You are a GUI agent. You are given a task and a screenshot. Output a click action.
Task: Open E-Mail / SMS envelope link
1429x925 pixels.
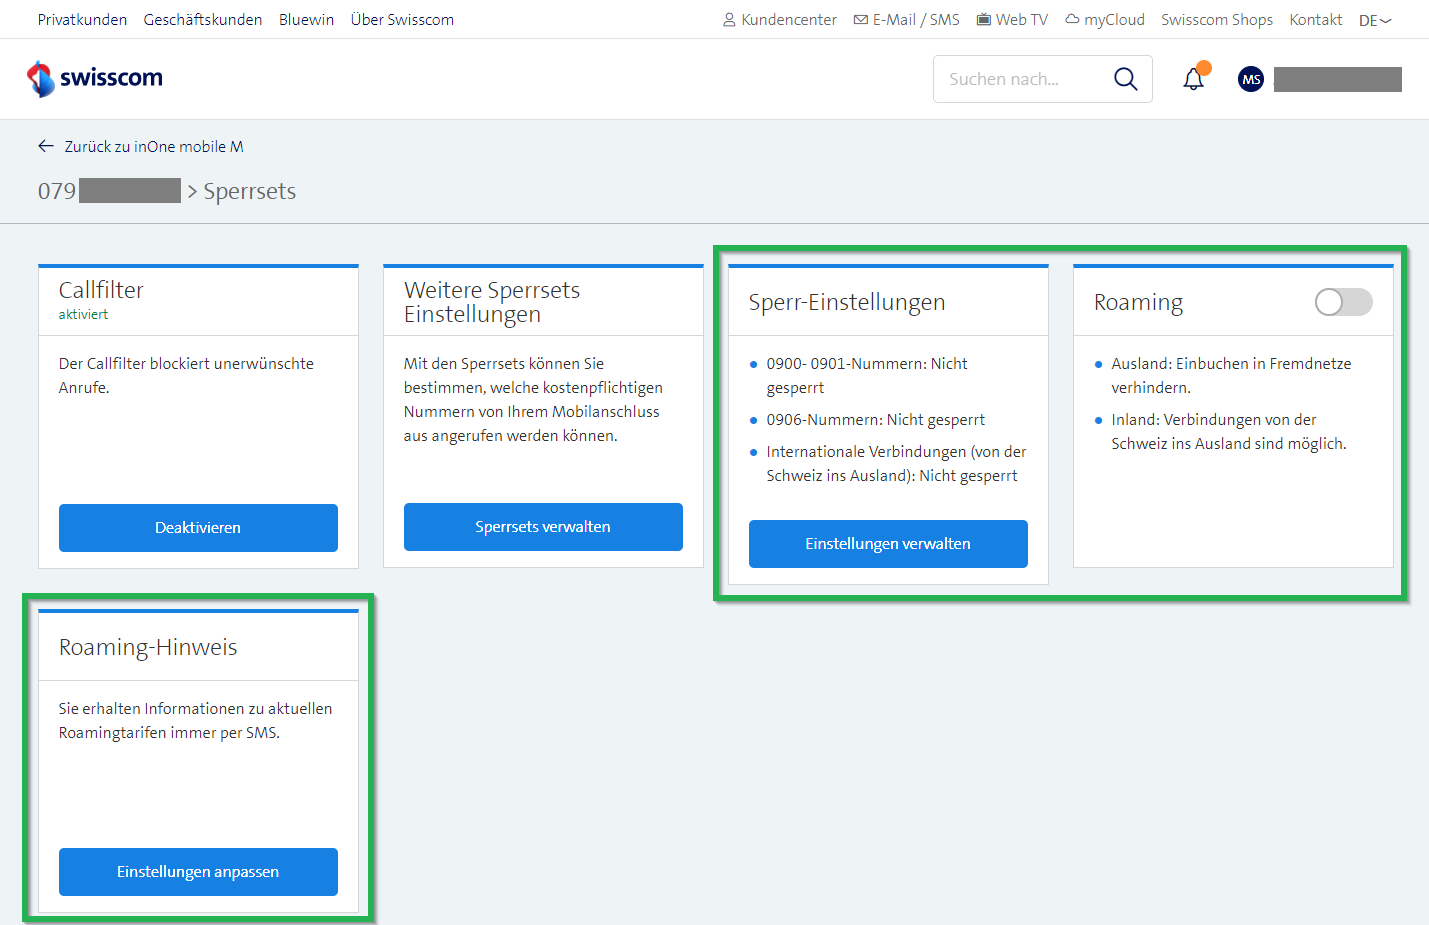coord(906,20)
